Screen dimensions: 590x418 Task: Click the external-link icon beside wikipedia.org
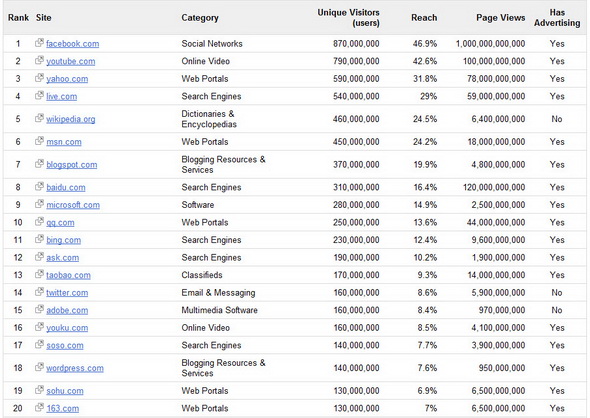click(39, 118)
